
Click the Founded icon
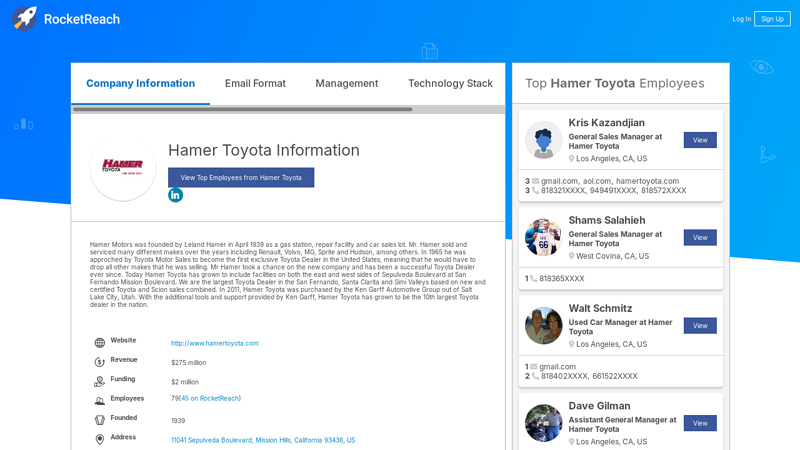point(100,420)
